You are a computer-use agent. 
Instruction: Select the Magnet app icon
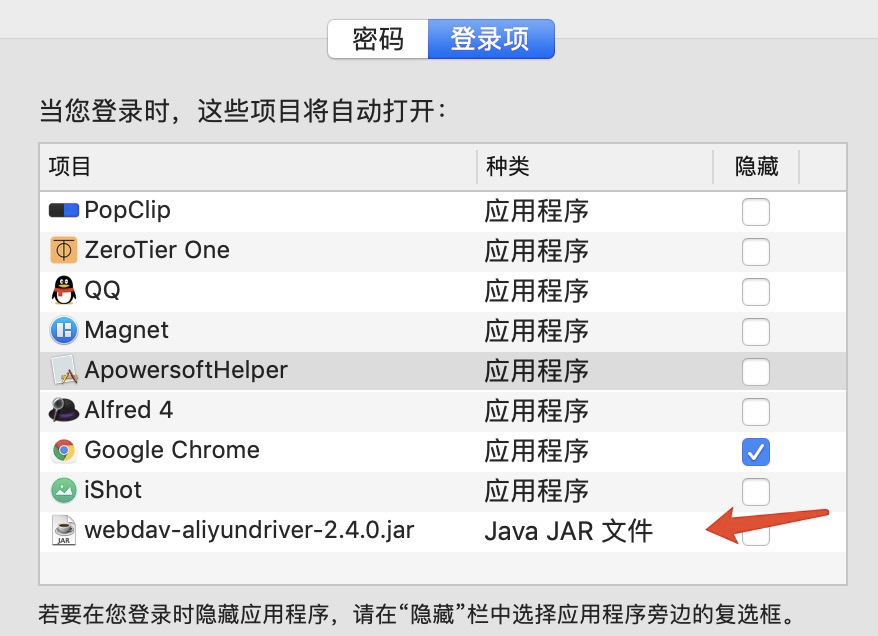pos(64,330)
